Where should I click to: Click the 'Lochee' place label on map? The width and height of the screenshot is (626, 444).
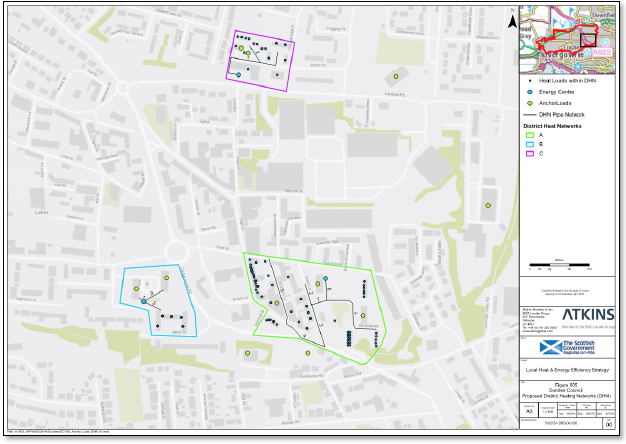(41, 212)
